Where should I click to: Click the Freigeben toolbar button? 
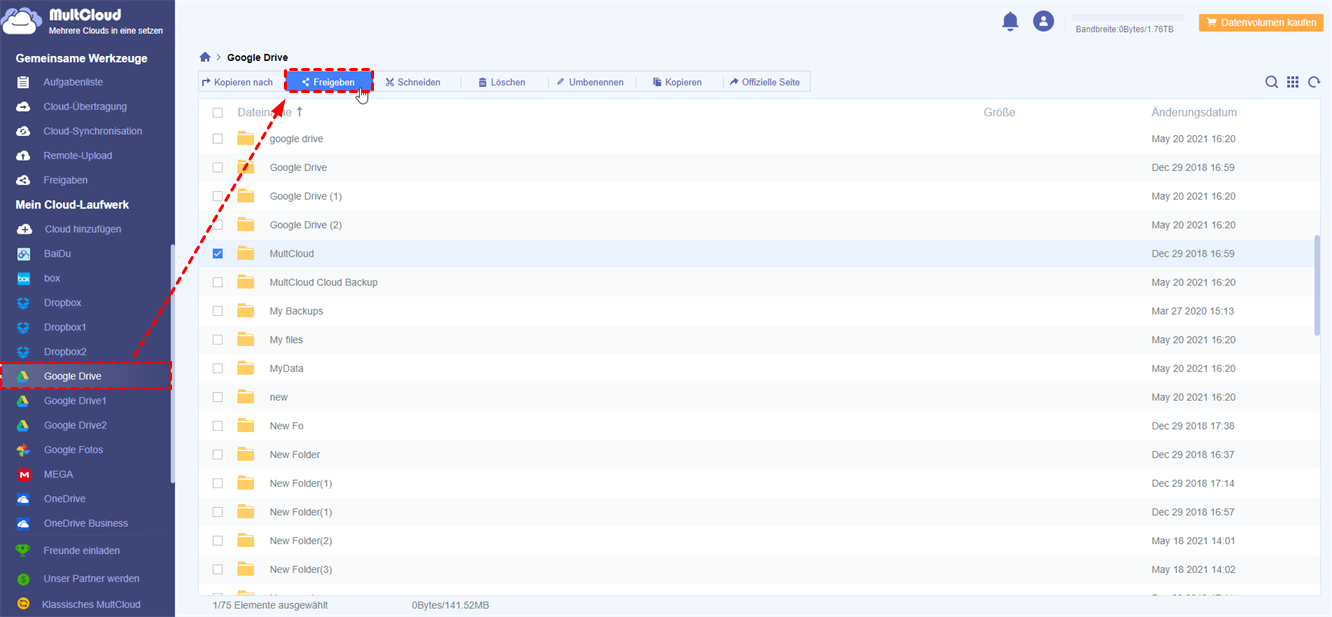pyautogui.click(x=328, y=82)
